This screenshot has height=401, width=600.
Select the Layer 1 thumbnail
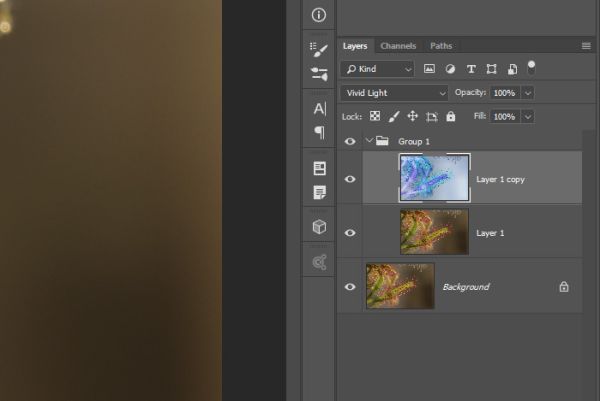(434, 232)
